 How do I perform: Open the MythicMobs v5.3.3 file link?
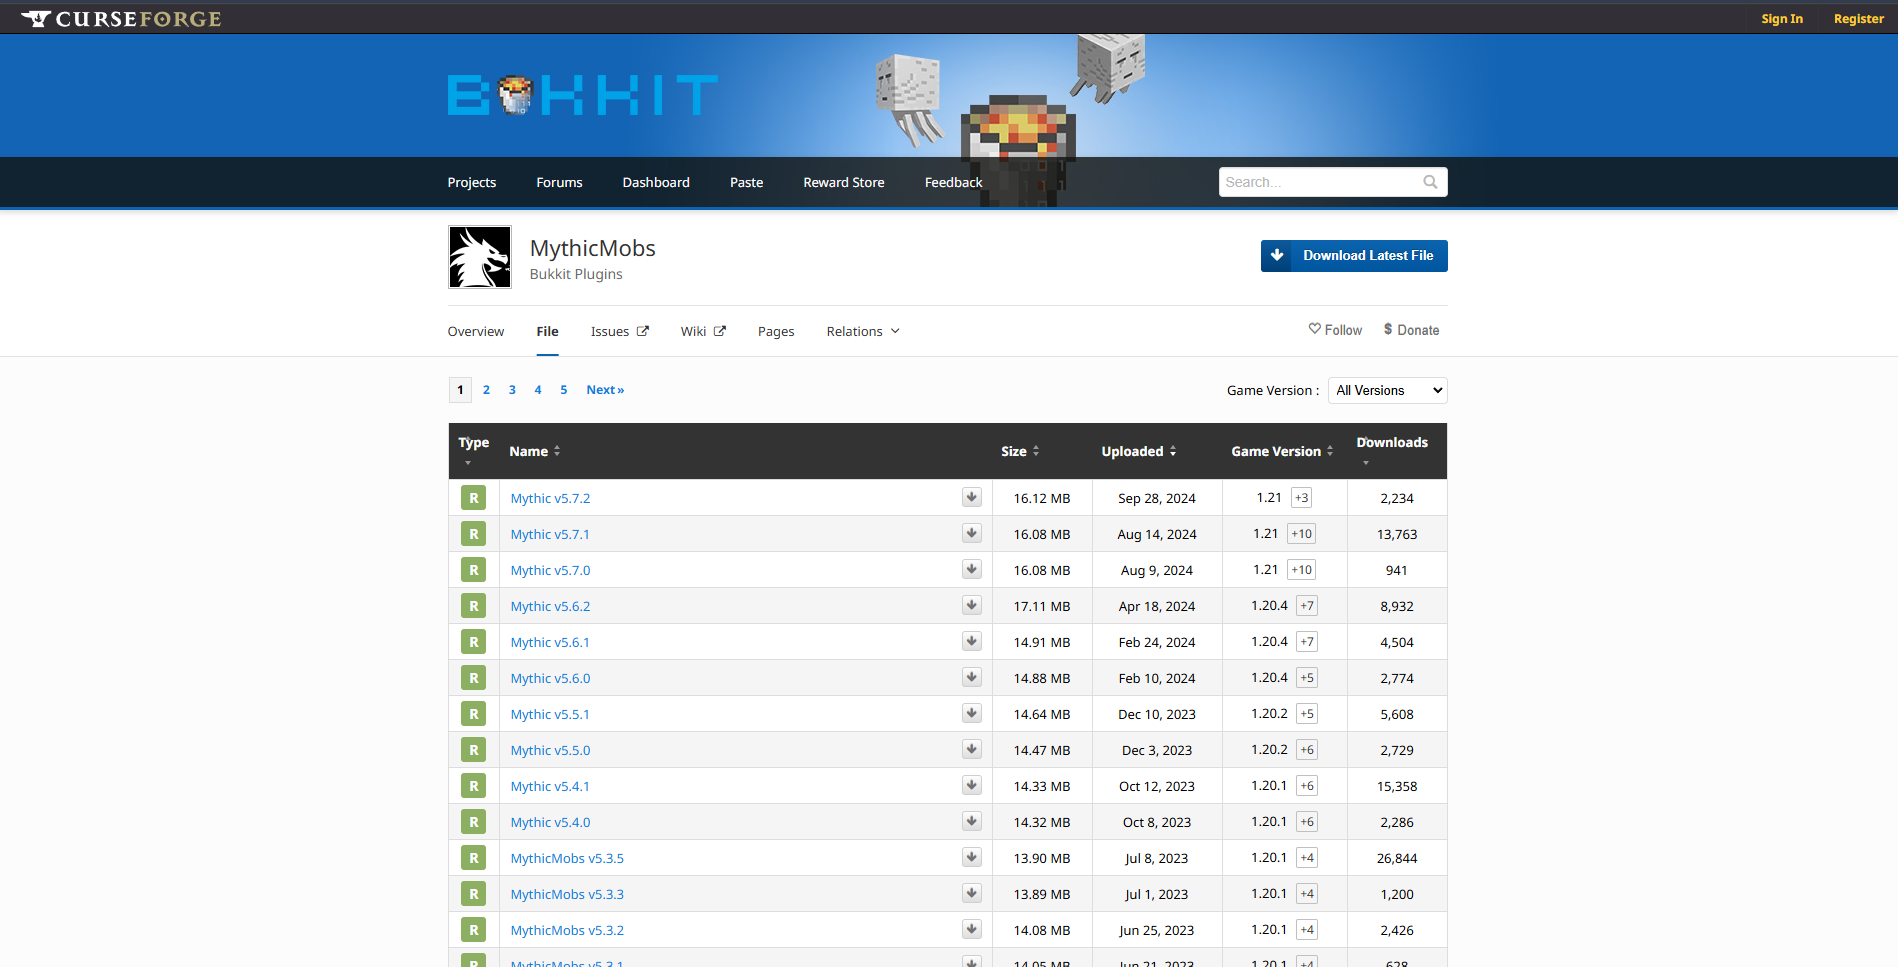567,894
